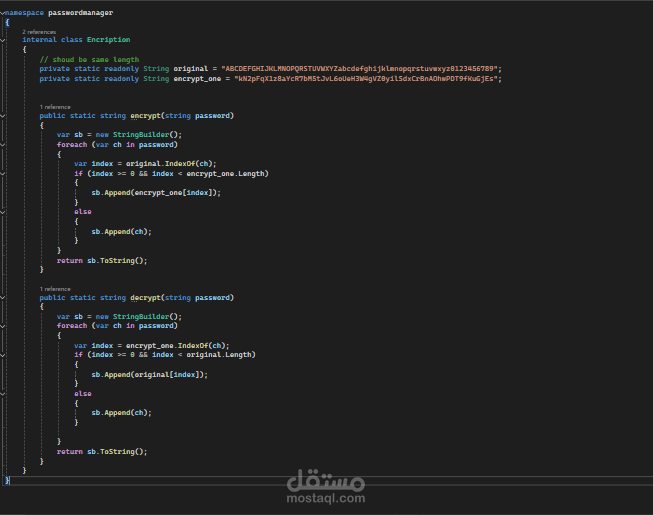Collapse the foreach loop inside encrypt
The image size is (653, 515).
2,145
